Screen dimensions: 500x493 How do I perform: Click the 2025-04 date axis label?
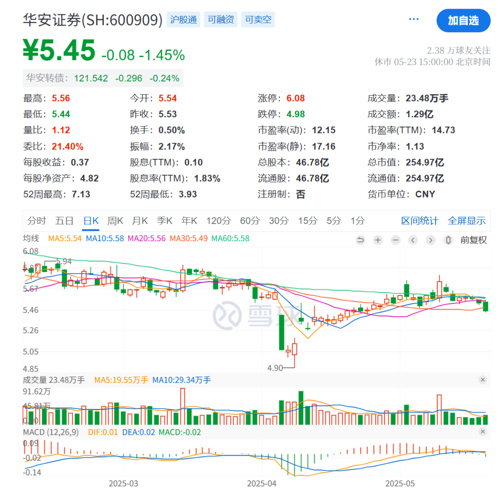[x=262, y=483]
